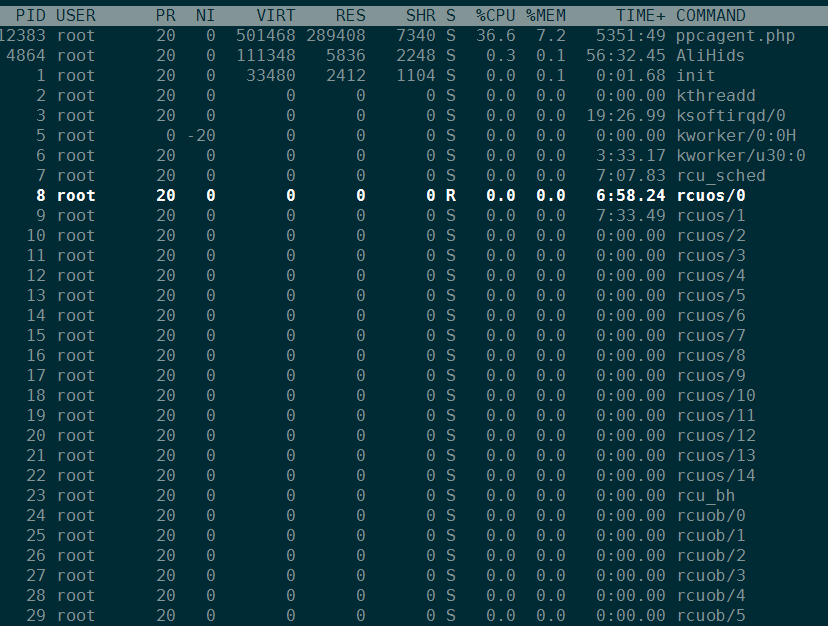
Task: Click the rcuos/11 command name
Action: click(x=716, y=416)
